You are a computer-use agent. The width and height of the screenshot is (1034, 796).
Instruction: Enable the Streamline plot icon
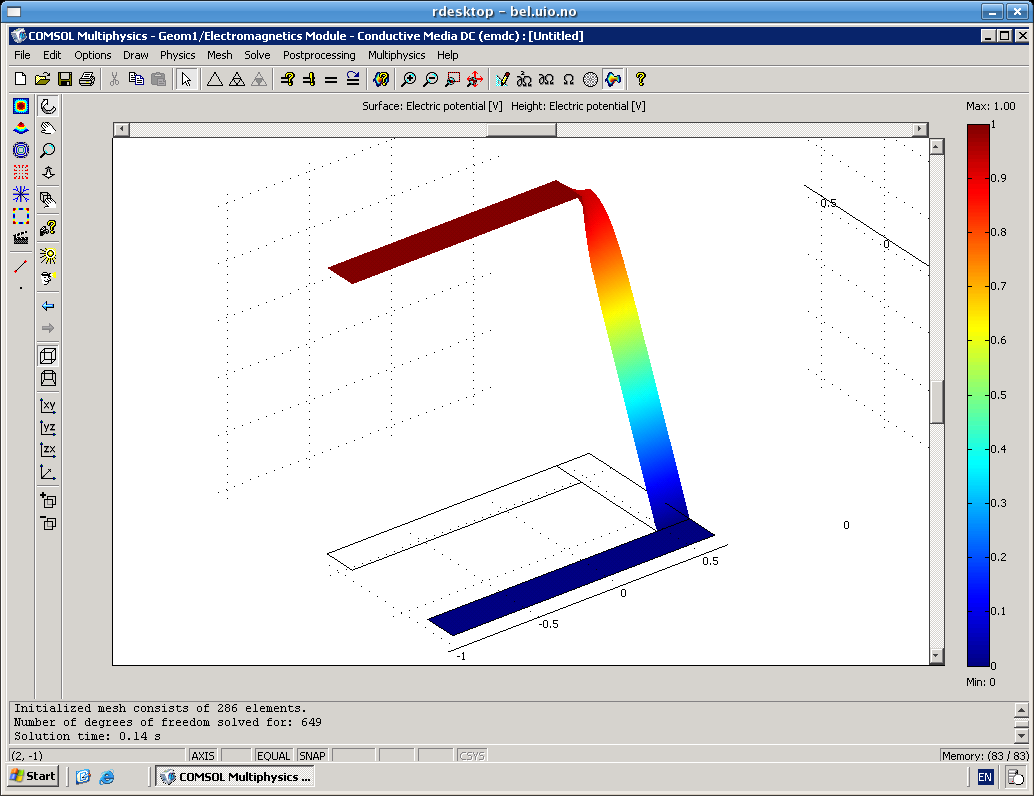(x=21, y=194)
